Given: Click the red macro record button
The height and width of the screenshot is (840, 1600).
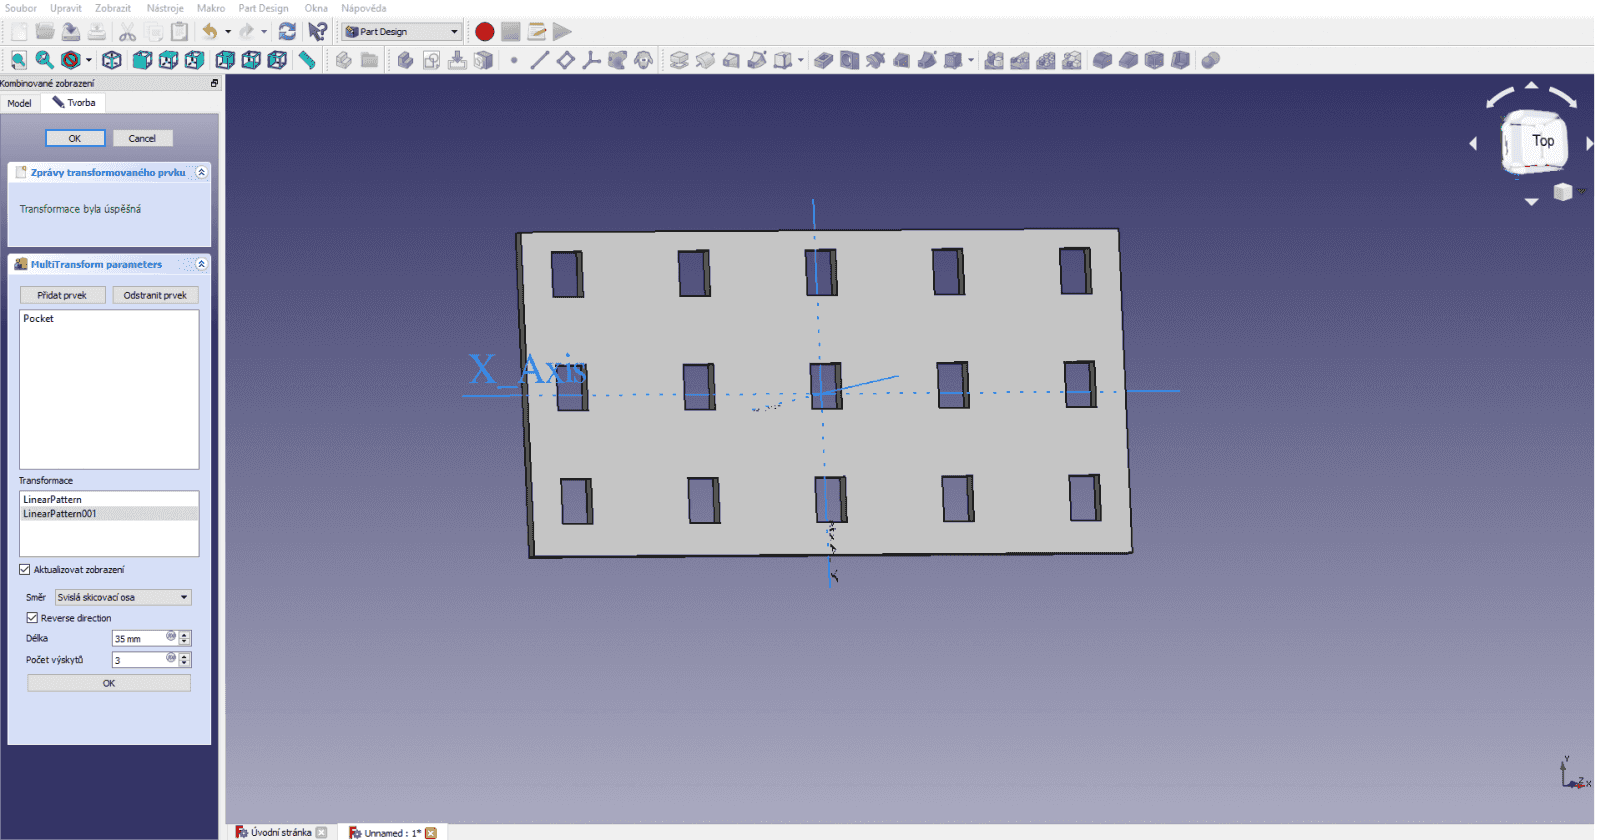Looking at the screenshot, I should pyautogui.click(x=484, y=32).
